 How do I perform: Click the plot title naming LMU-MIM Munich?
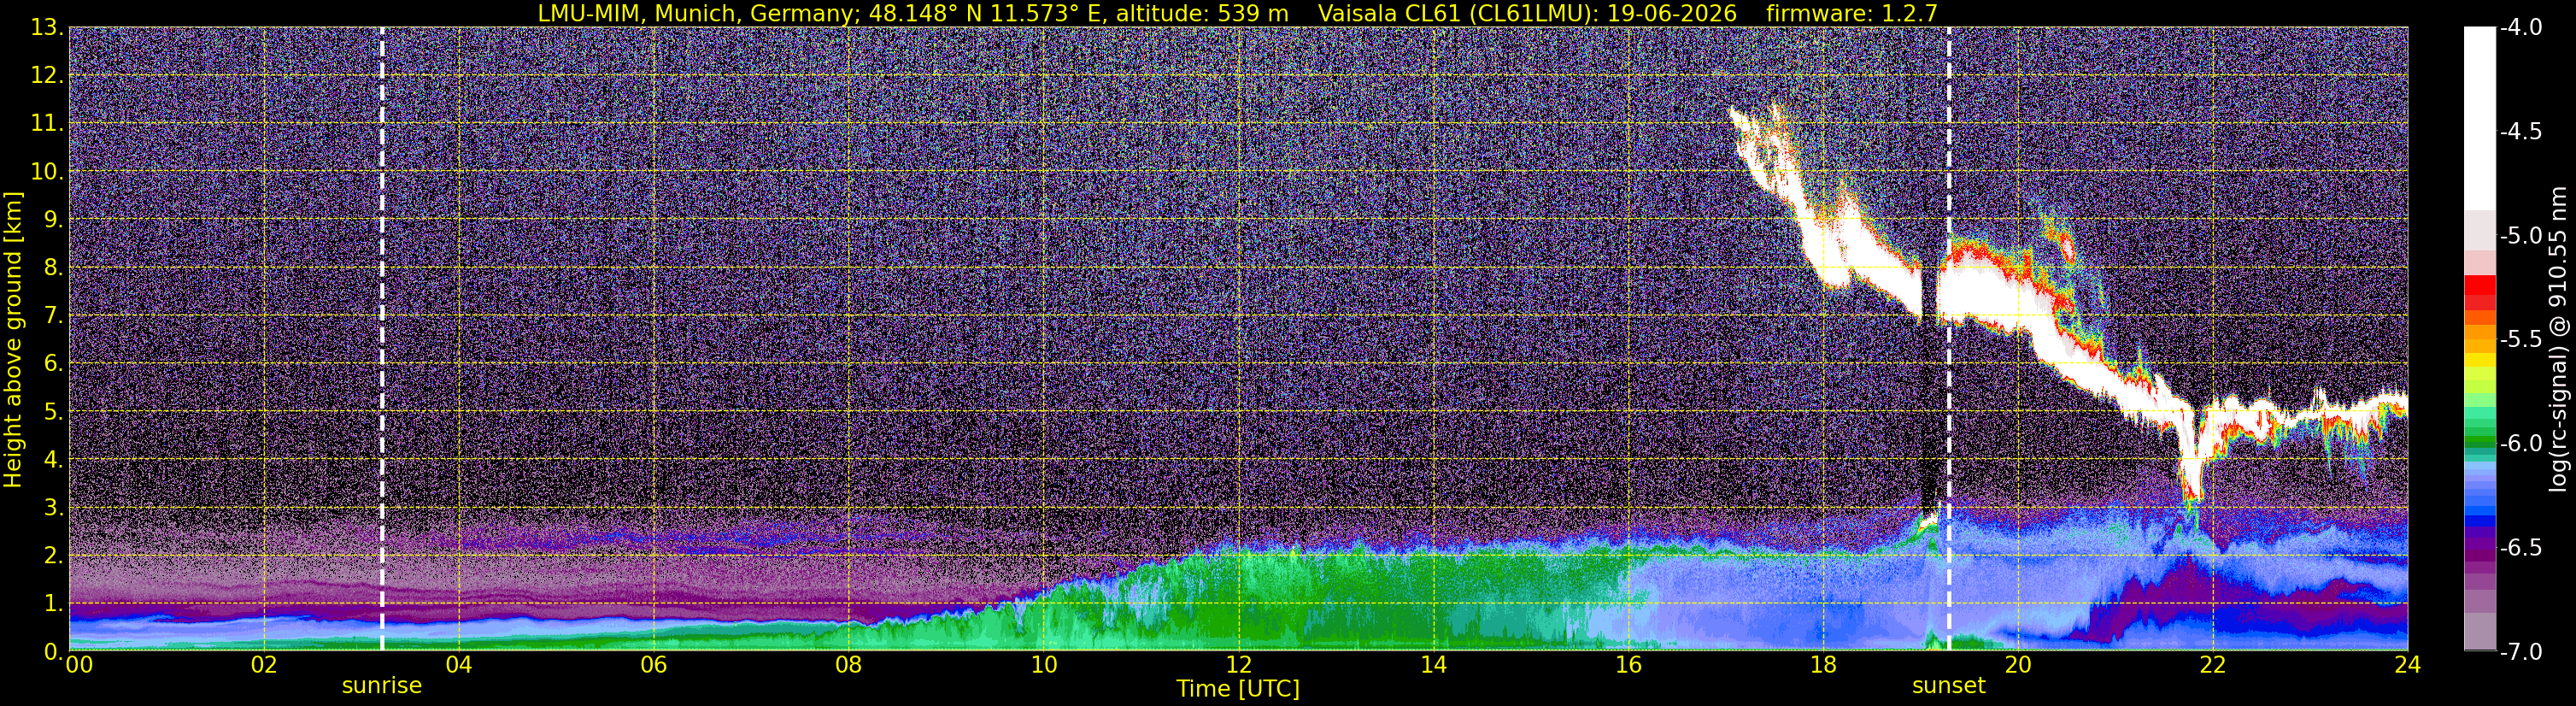(1238, 13)
